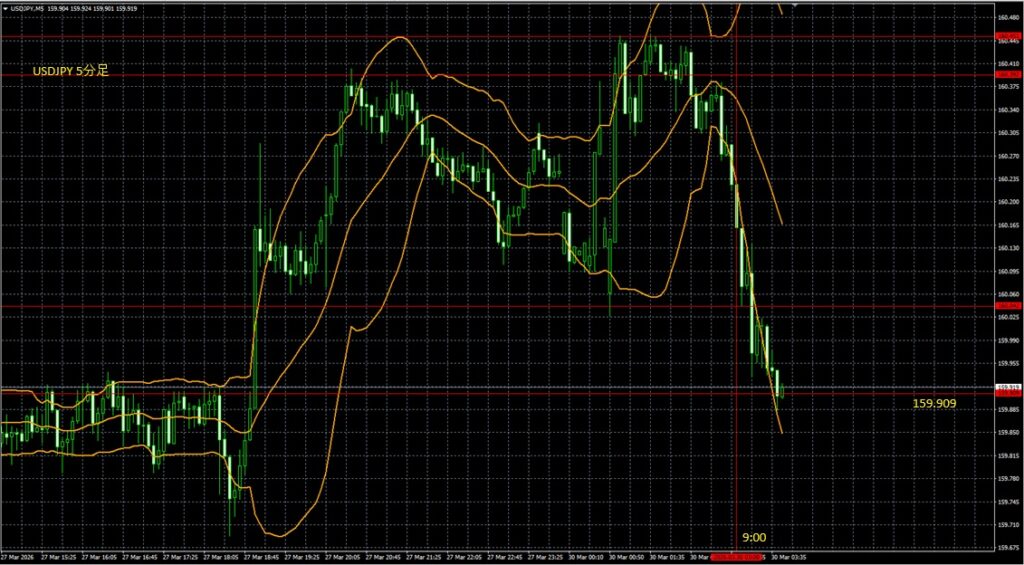Click '27 Mar 15:25' on the time axis
1024x565 pixels.
pyautogui.click(x=59, y=557)
